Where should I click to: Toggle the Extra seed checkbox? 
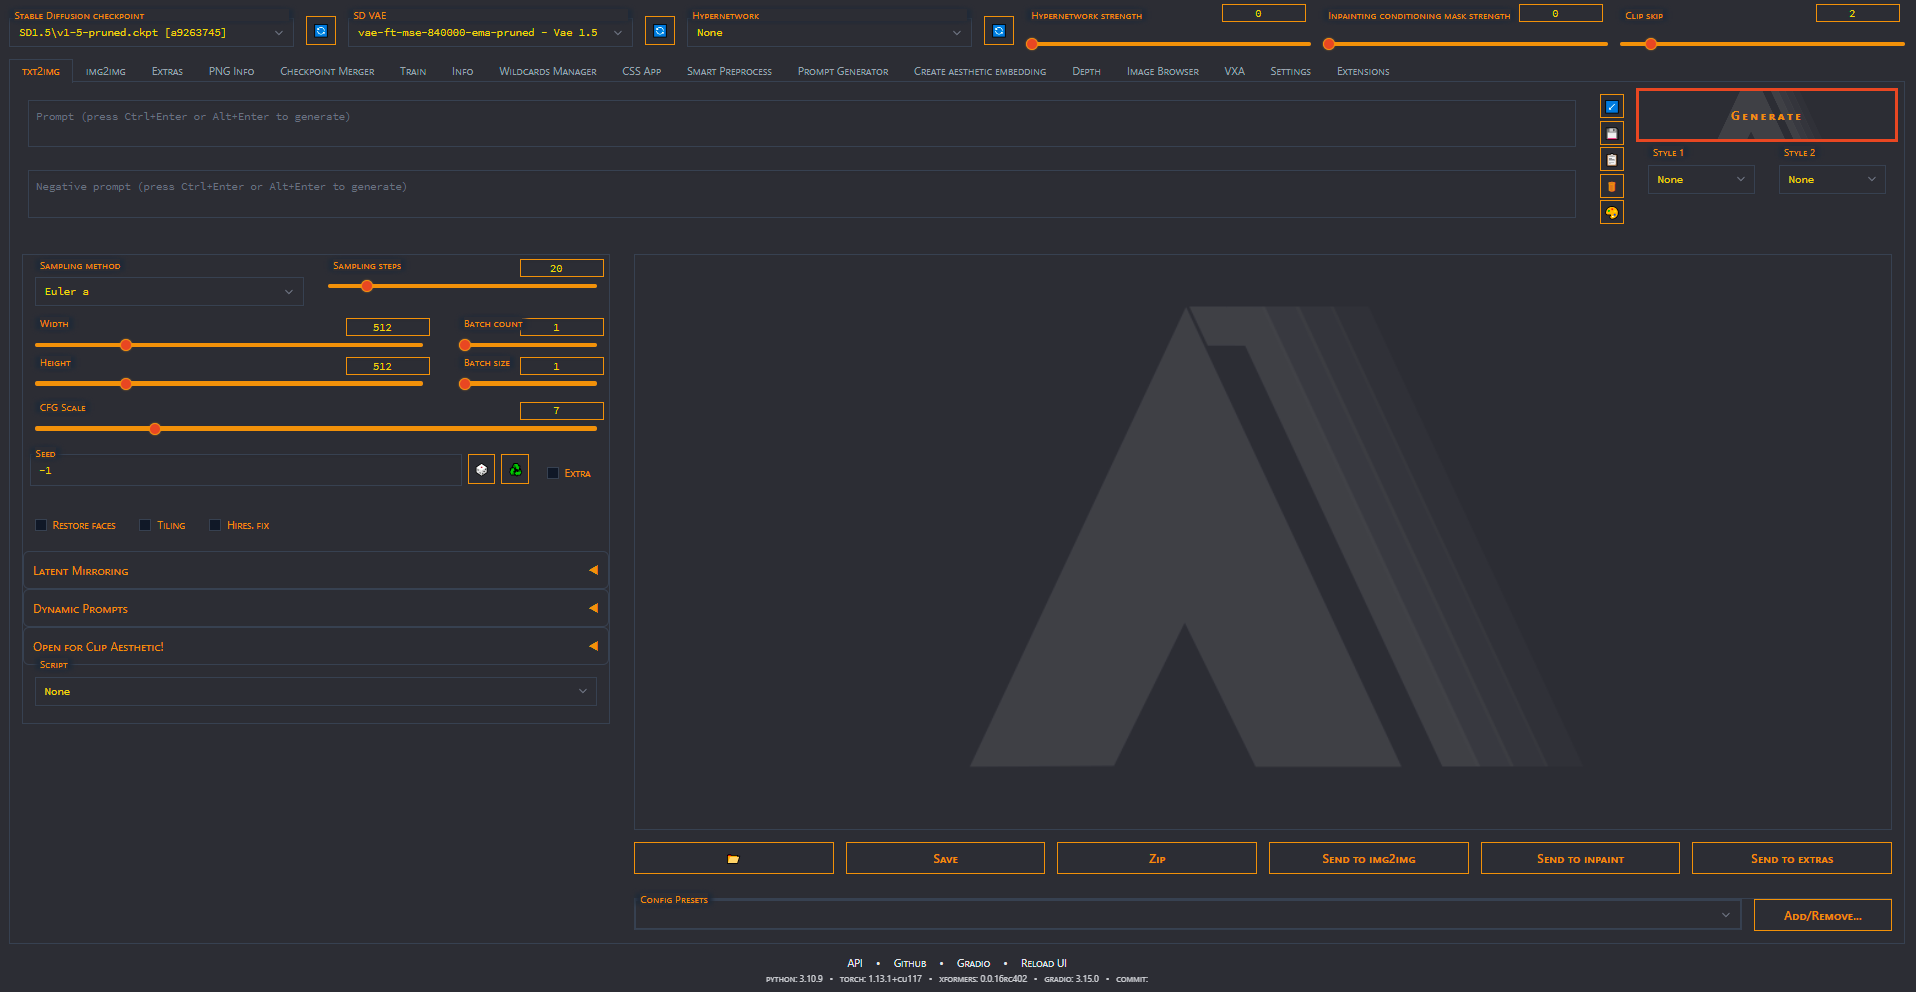(x=553, y=473)
